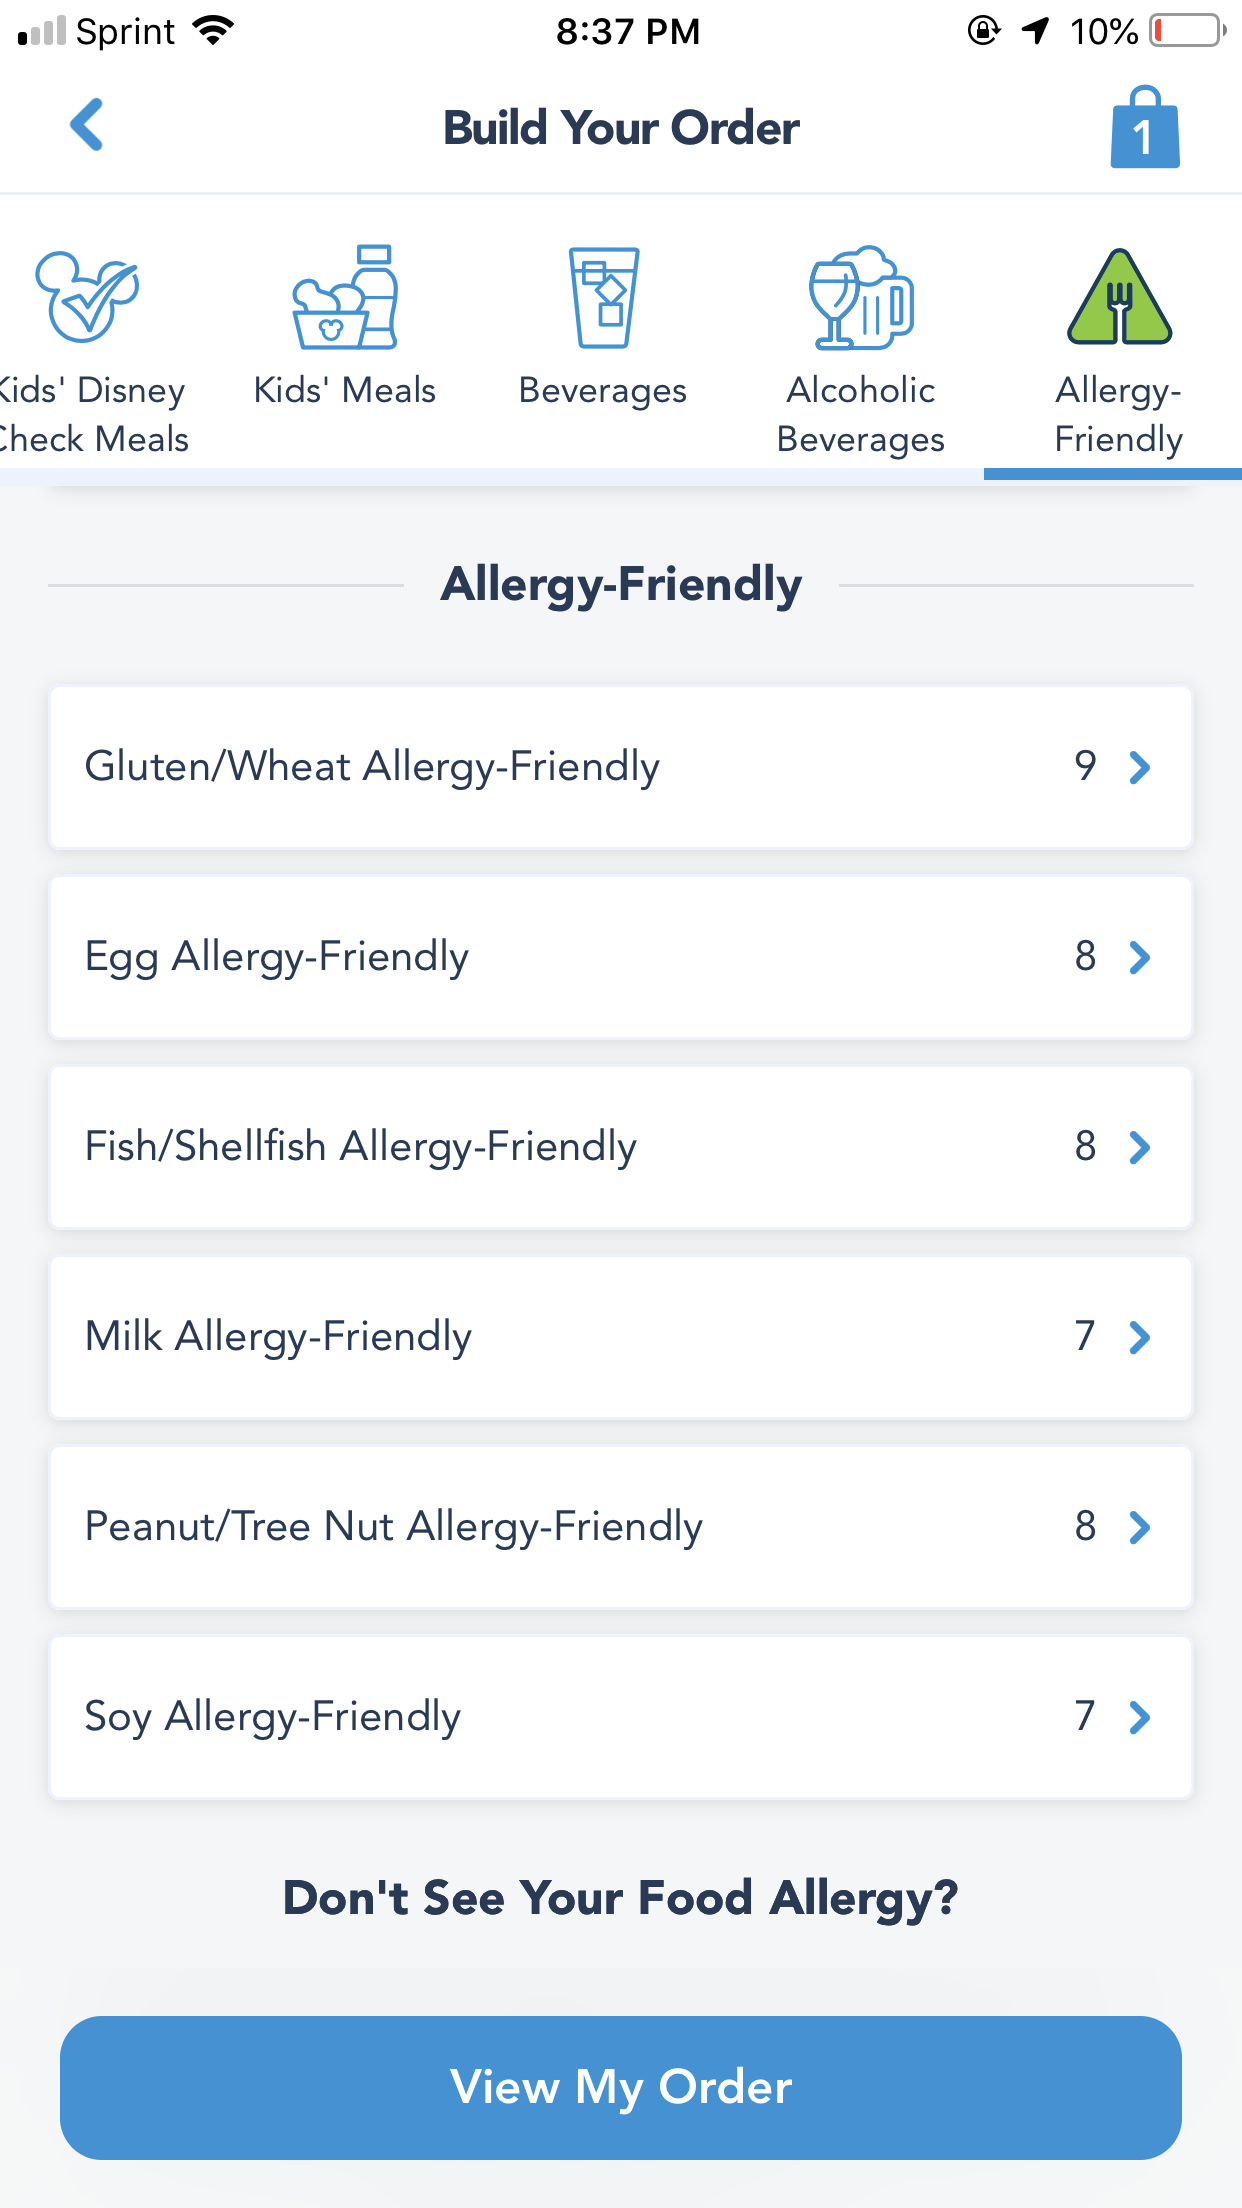Expand Fish/Shellfish Allergy-Friendly chevron
Viewport: 1242px width, 2208px height.
coord(1139,1148)
